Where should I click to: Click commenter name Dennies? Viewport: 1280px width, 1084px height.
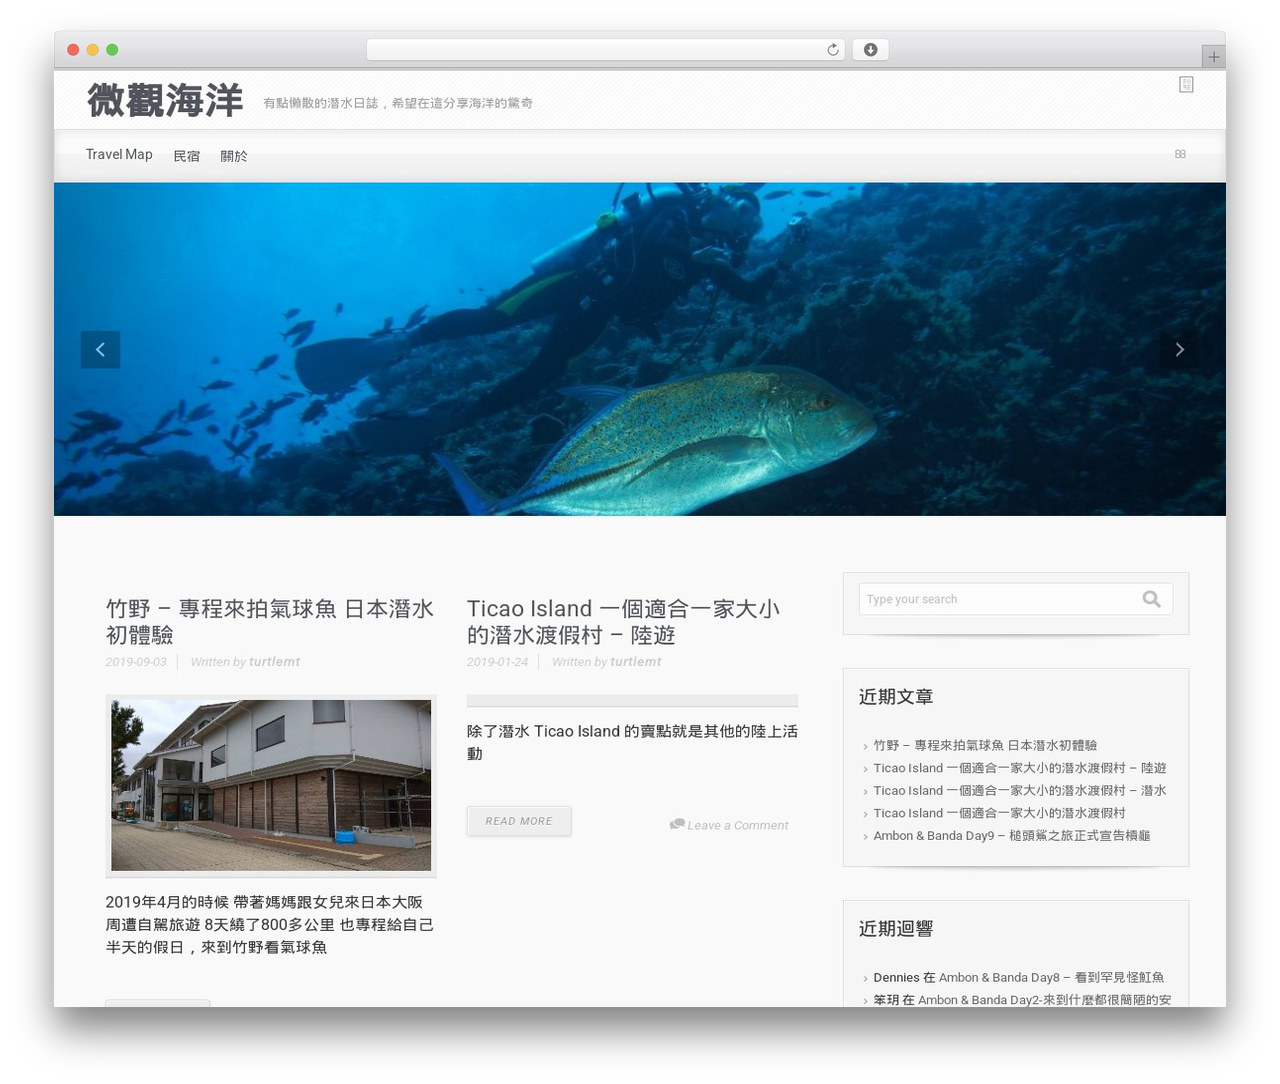896,977
